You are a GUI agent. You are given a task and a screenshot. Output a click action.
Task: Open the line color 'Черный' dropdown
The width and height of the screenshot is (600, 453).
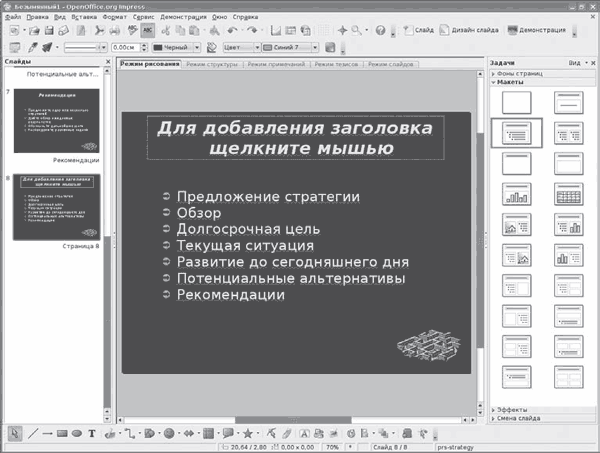(x=176, y=47)
